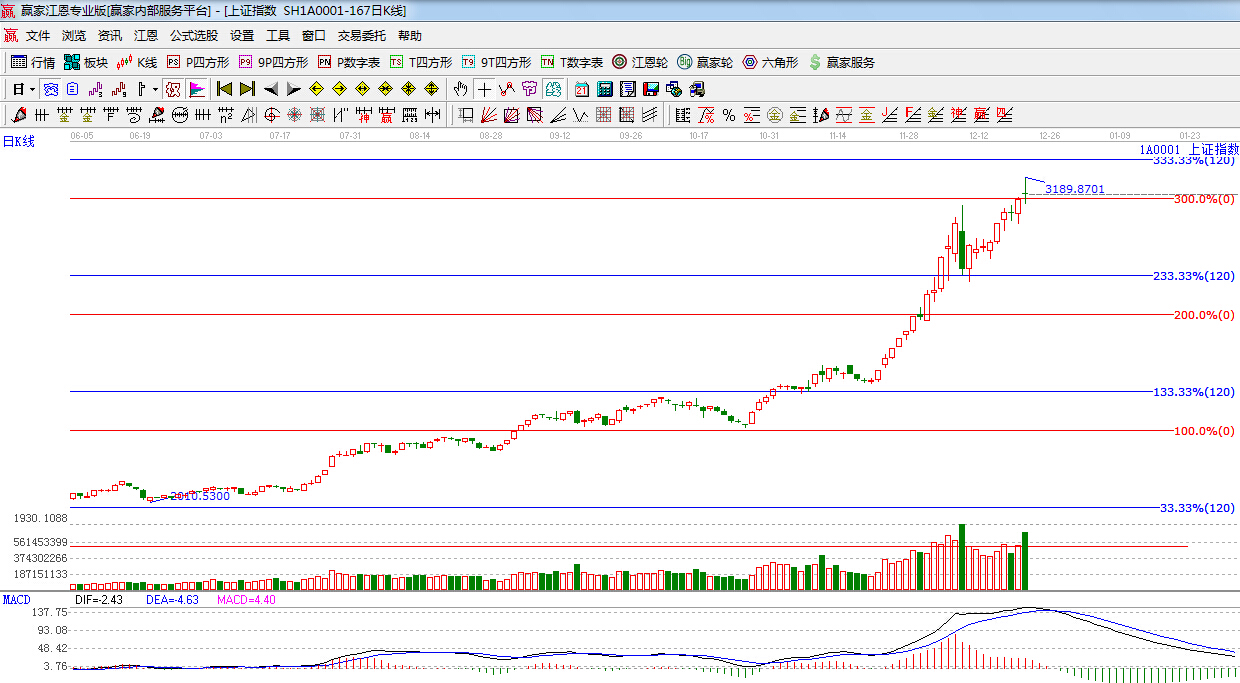Open the 行情 market quotes view
Screen dimensions: 1240x683
(x=32, y=62)
